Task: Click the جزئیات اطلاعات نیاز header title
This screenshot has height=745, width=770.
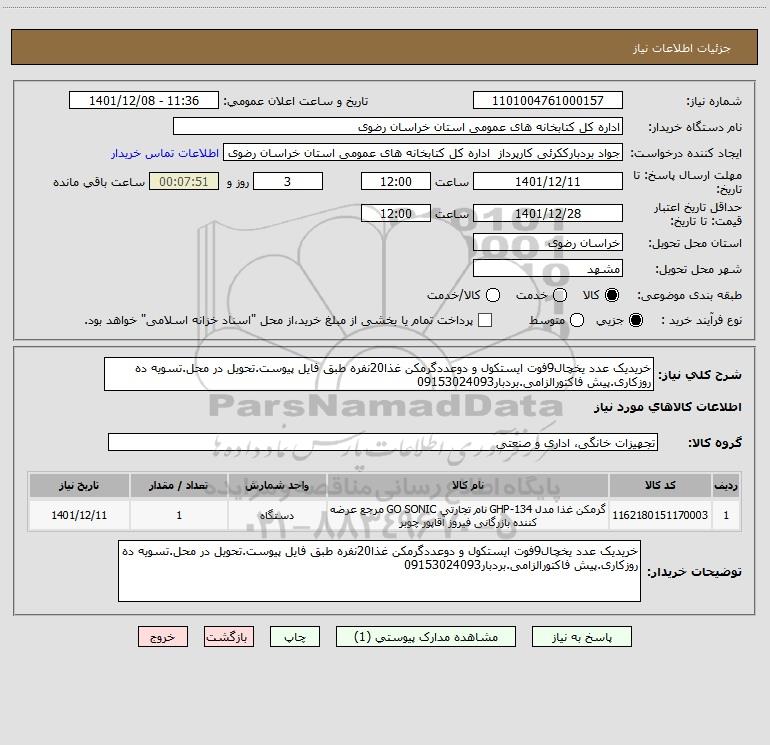Action: click(x=682, y=48)
